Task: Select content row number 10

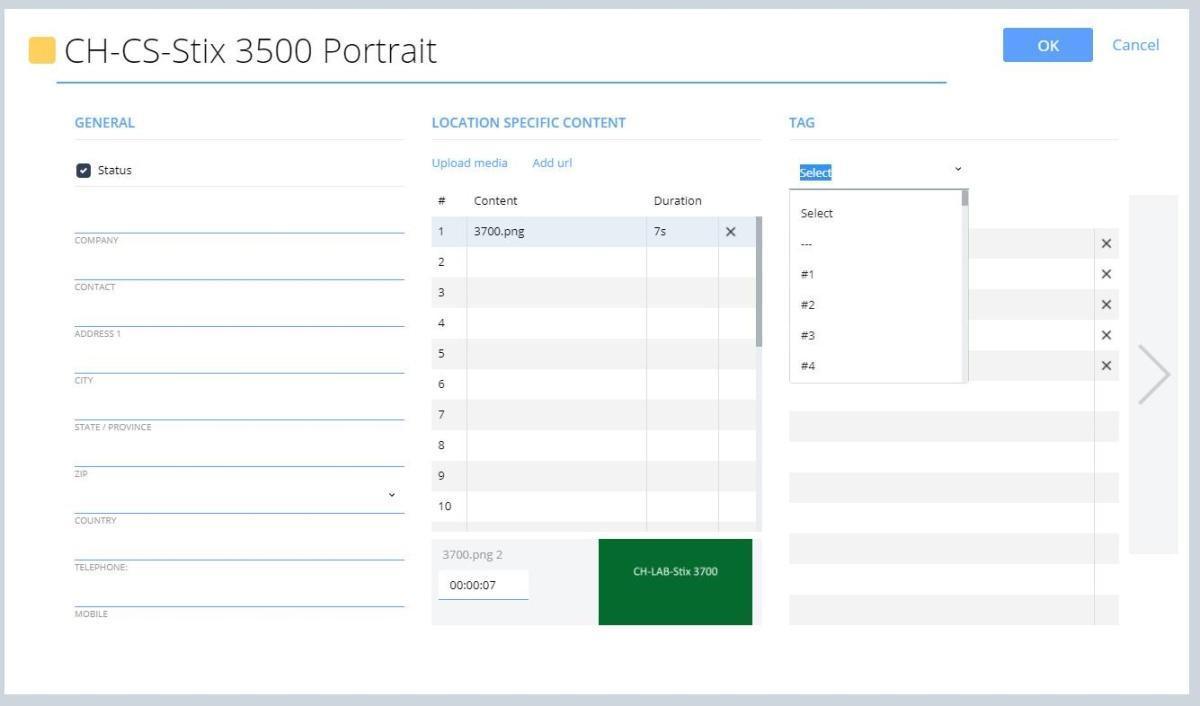Action: tap(594, 506)
